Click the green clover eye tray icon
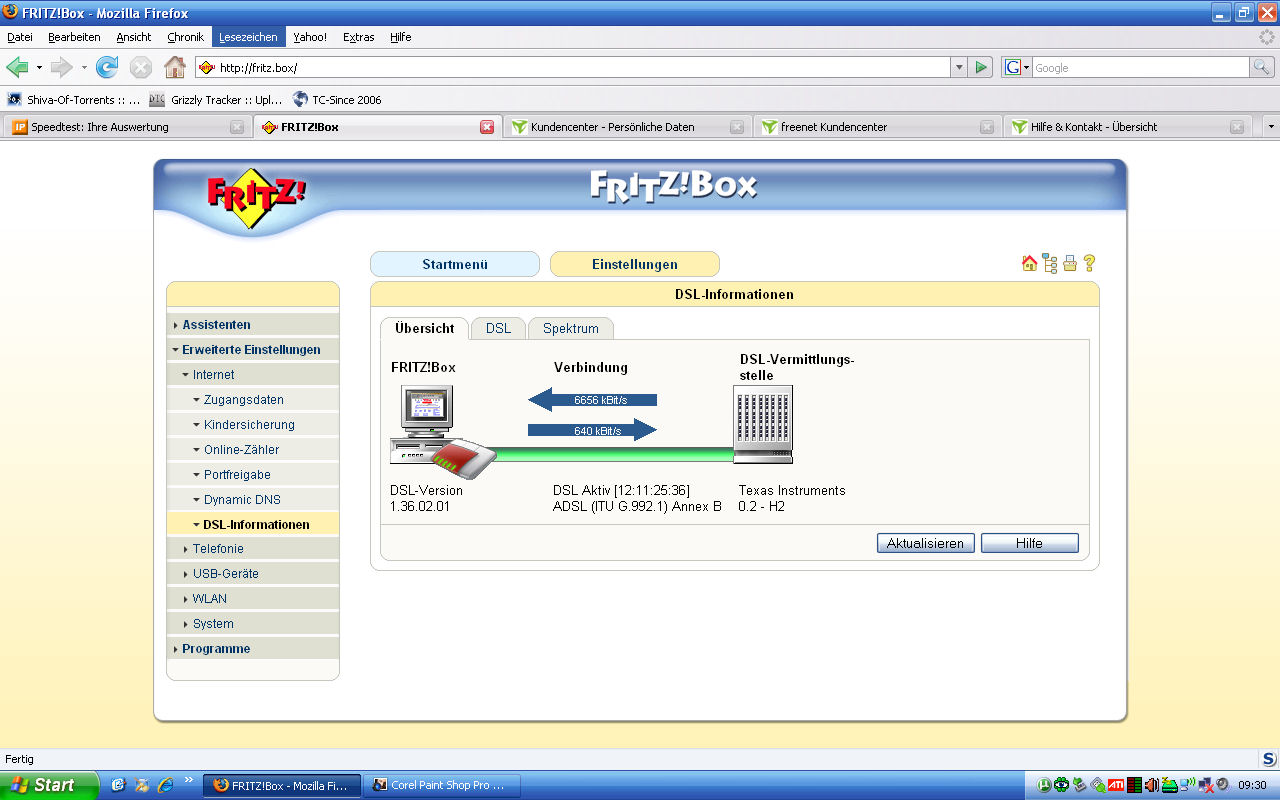This screenshot has width=1280, height=800. click(1061, 785)
